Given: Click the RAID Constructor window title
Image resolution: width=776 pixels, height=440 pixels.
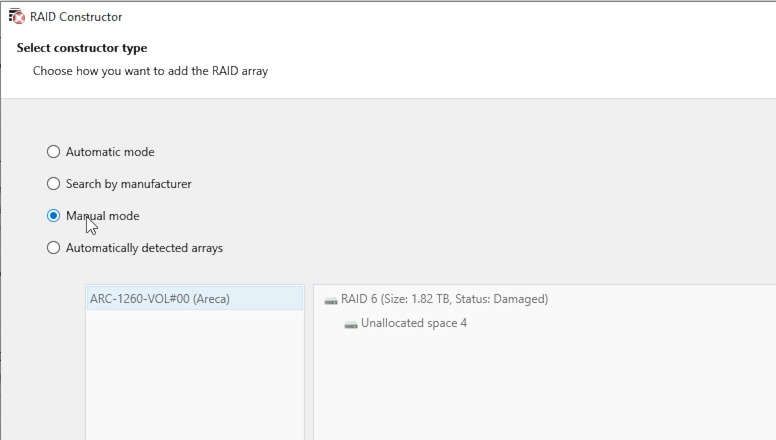Looking at the screenshot, I should [76, 17].
